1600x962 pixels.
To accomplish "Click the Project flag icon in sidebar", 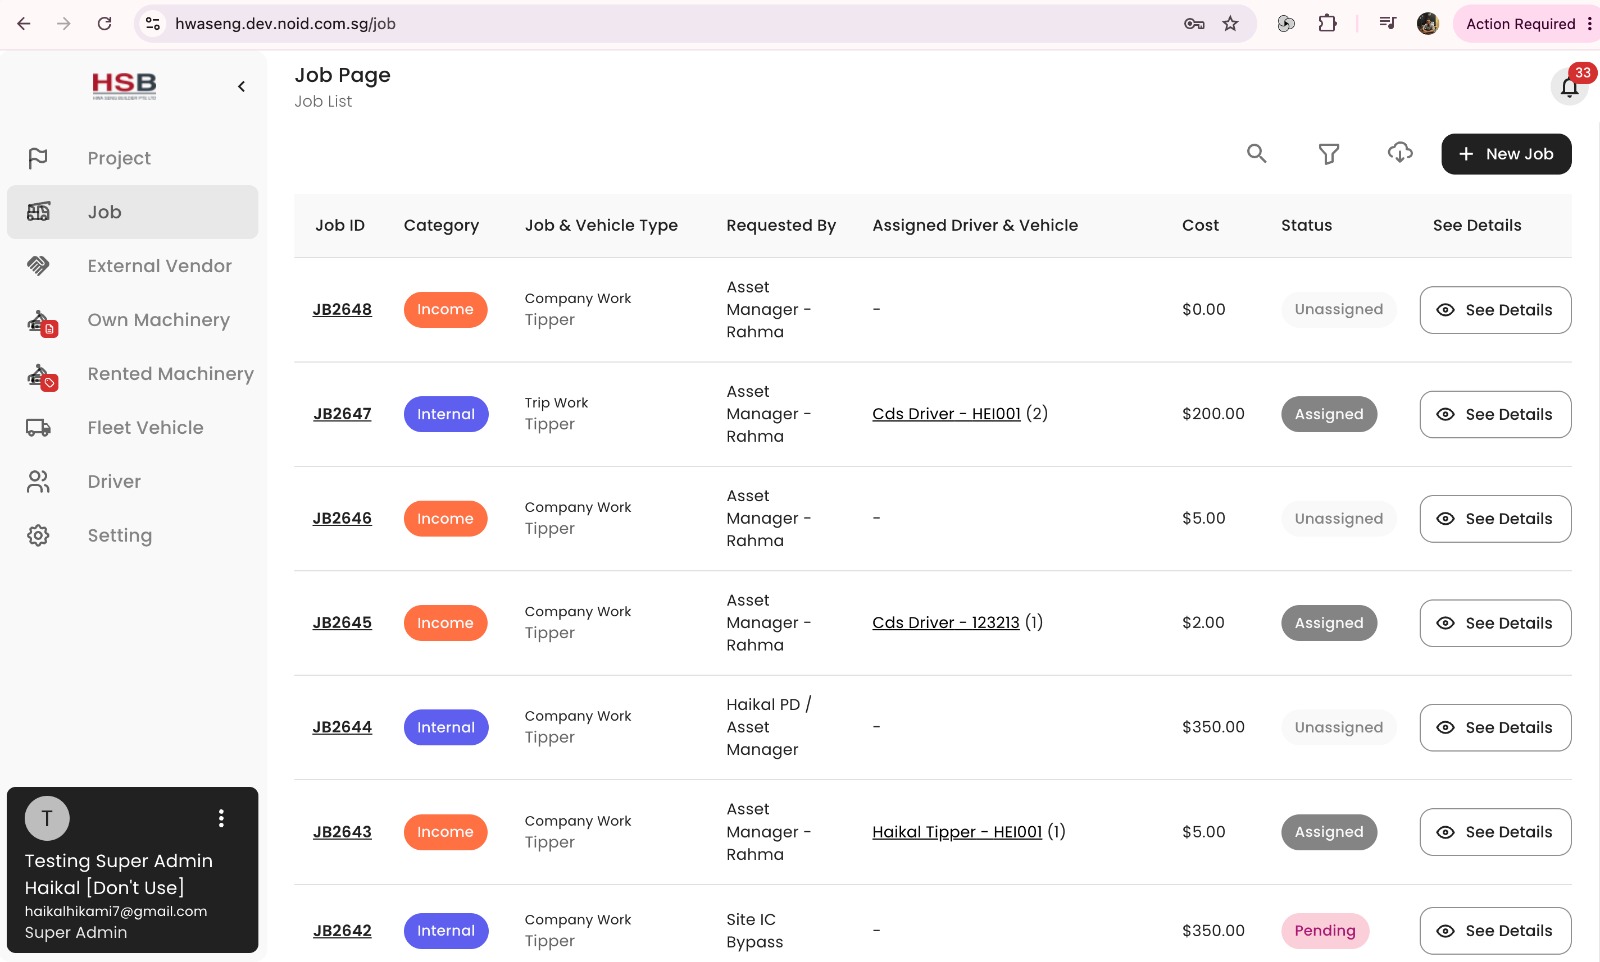I will coord(38,158).
